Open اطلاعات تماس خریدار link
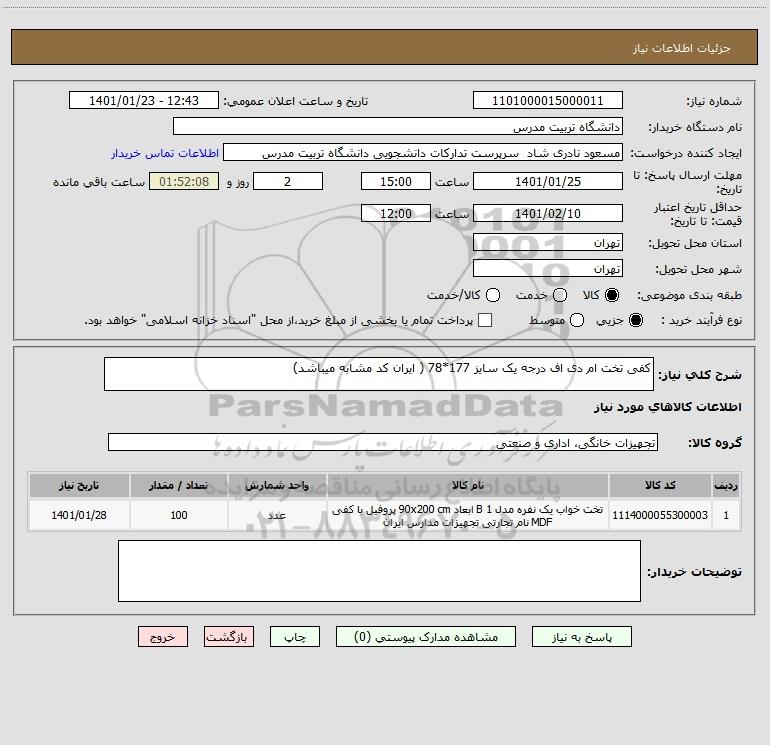 click(x=165, y=153)
